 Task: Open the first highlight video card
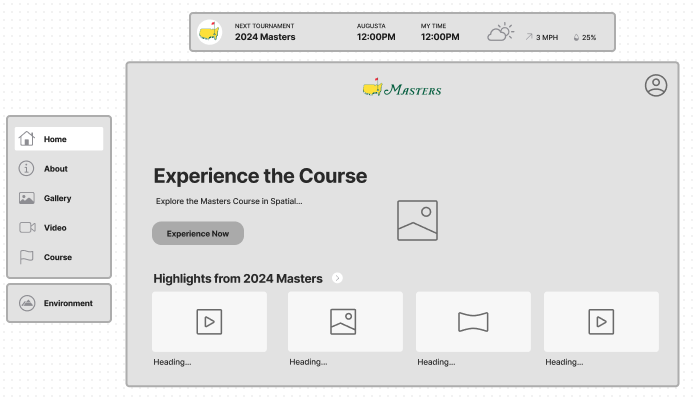(210, 322)
